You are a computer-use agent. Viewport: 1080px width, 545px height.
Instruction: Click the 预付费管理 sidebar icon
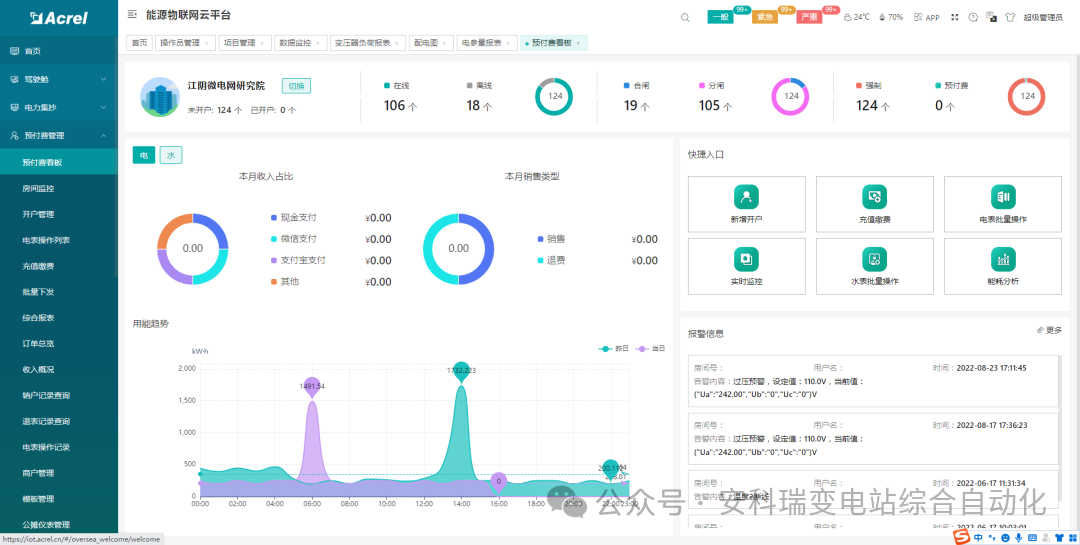pos(14,136)
